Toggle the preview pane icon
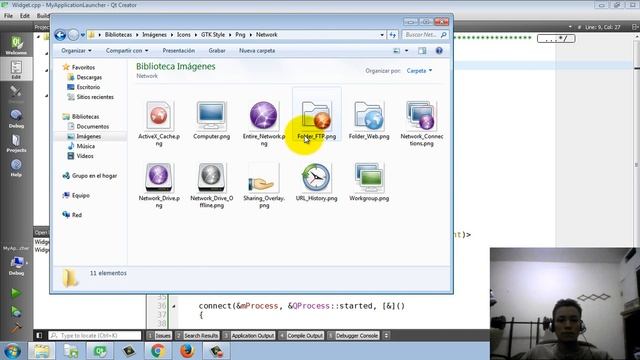 pyautogui.click(x=422, y=51)
